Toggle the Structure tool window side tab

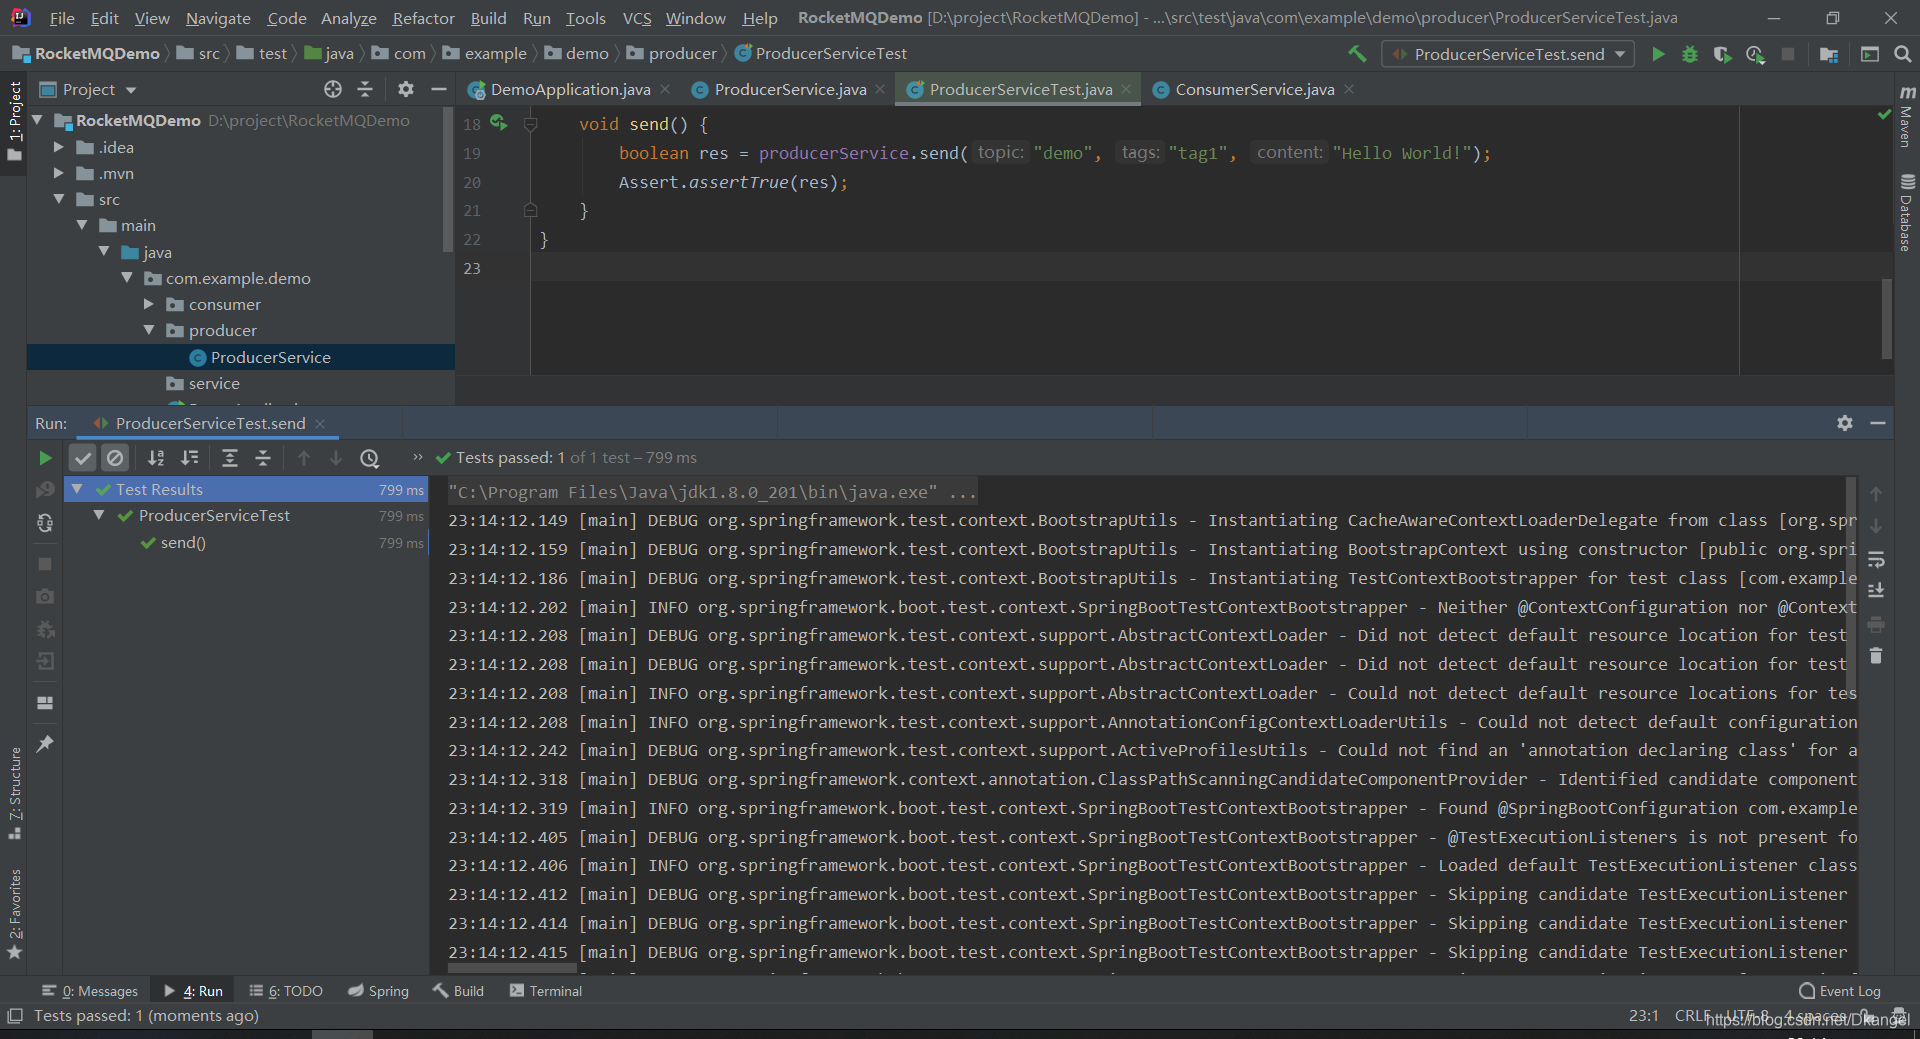(14, 794)
